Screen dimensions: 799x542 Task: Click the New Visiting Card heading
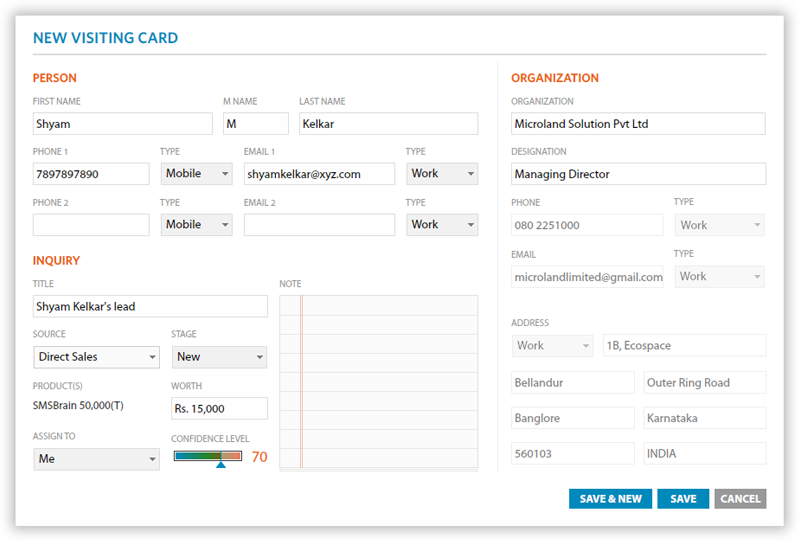pyautogui.click(x=105, y=38)
